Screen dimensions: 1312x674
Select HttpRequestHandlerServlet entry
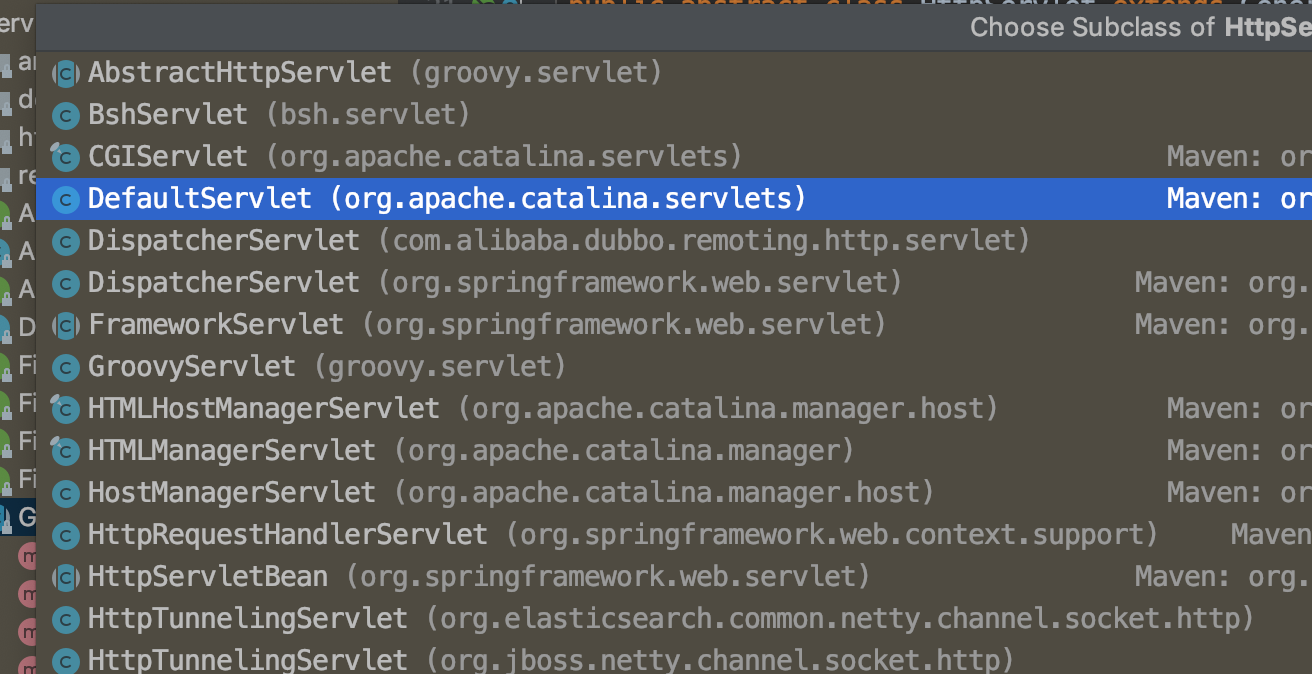click(674, 535)
